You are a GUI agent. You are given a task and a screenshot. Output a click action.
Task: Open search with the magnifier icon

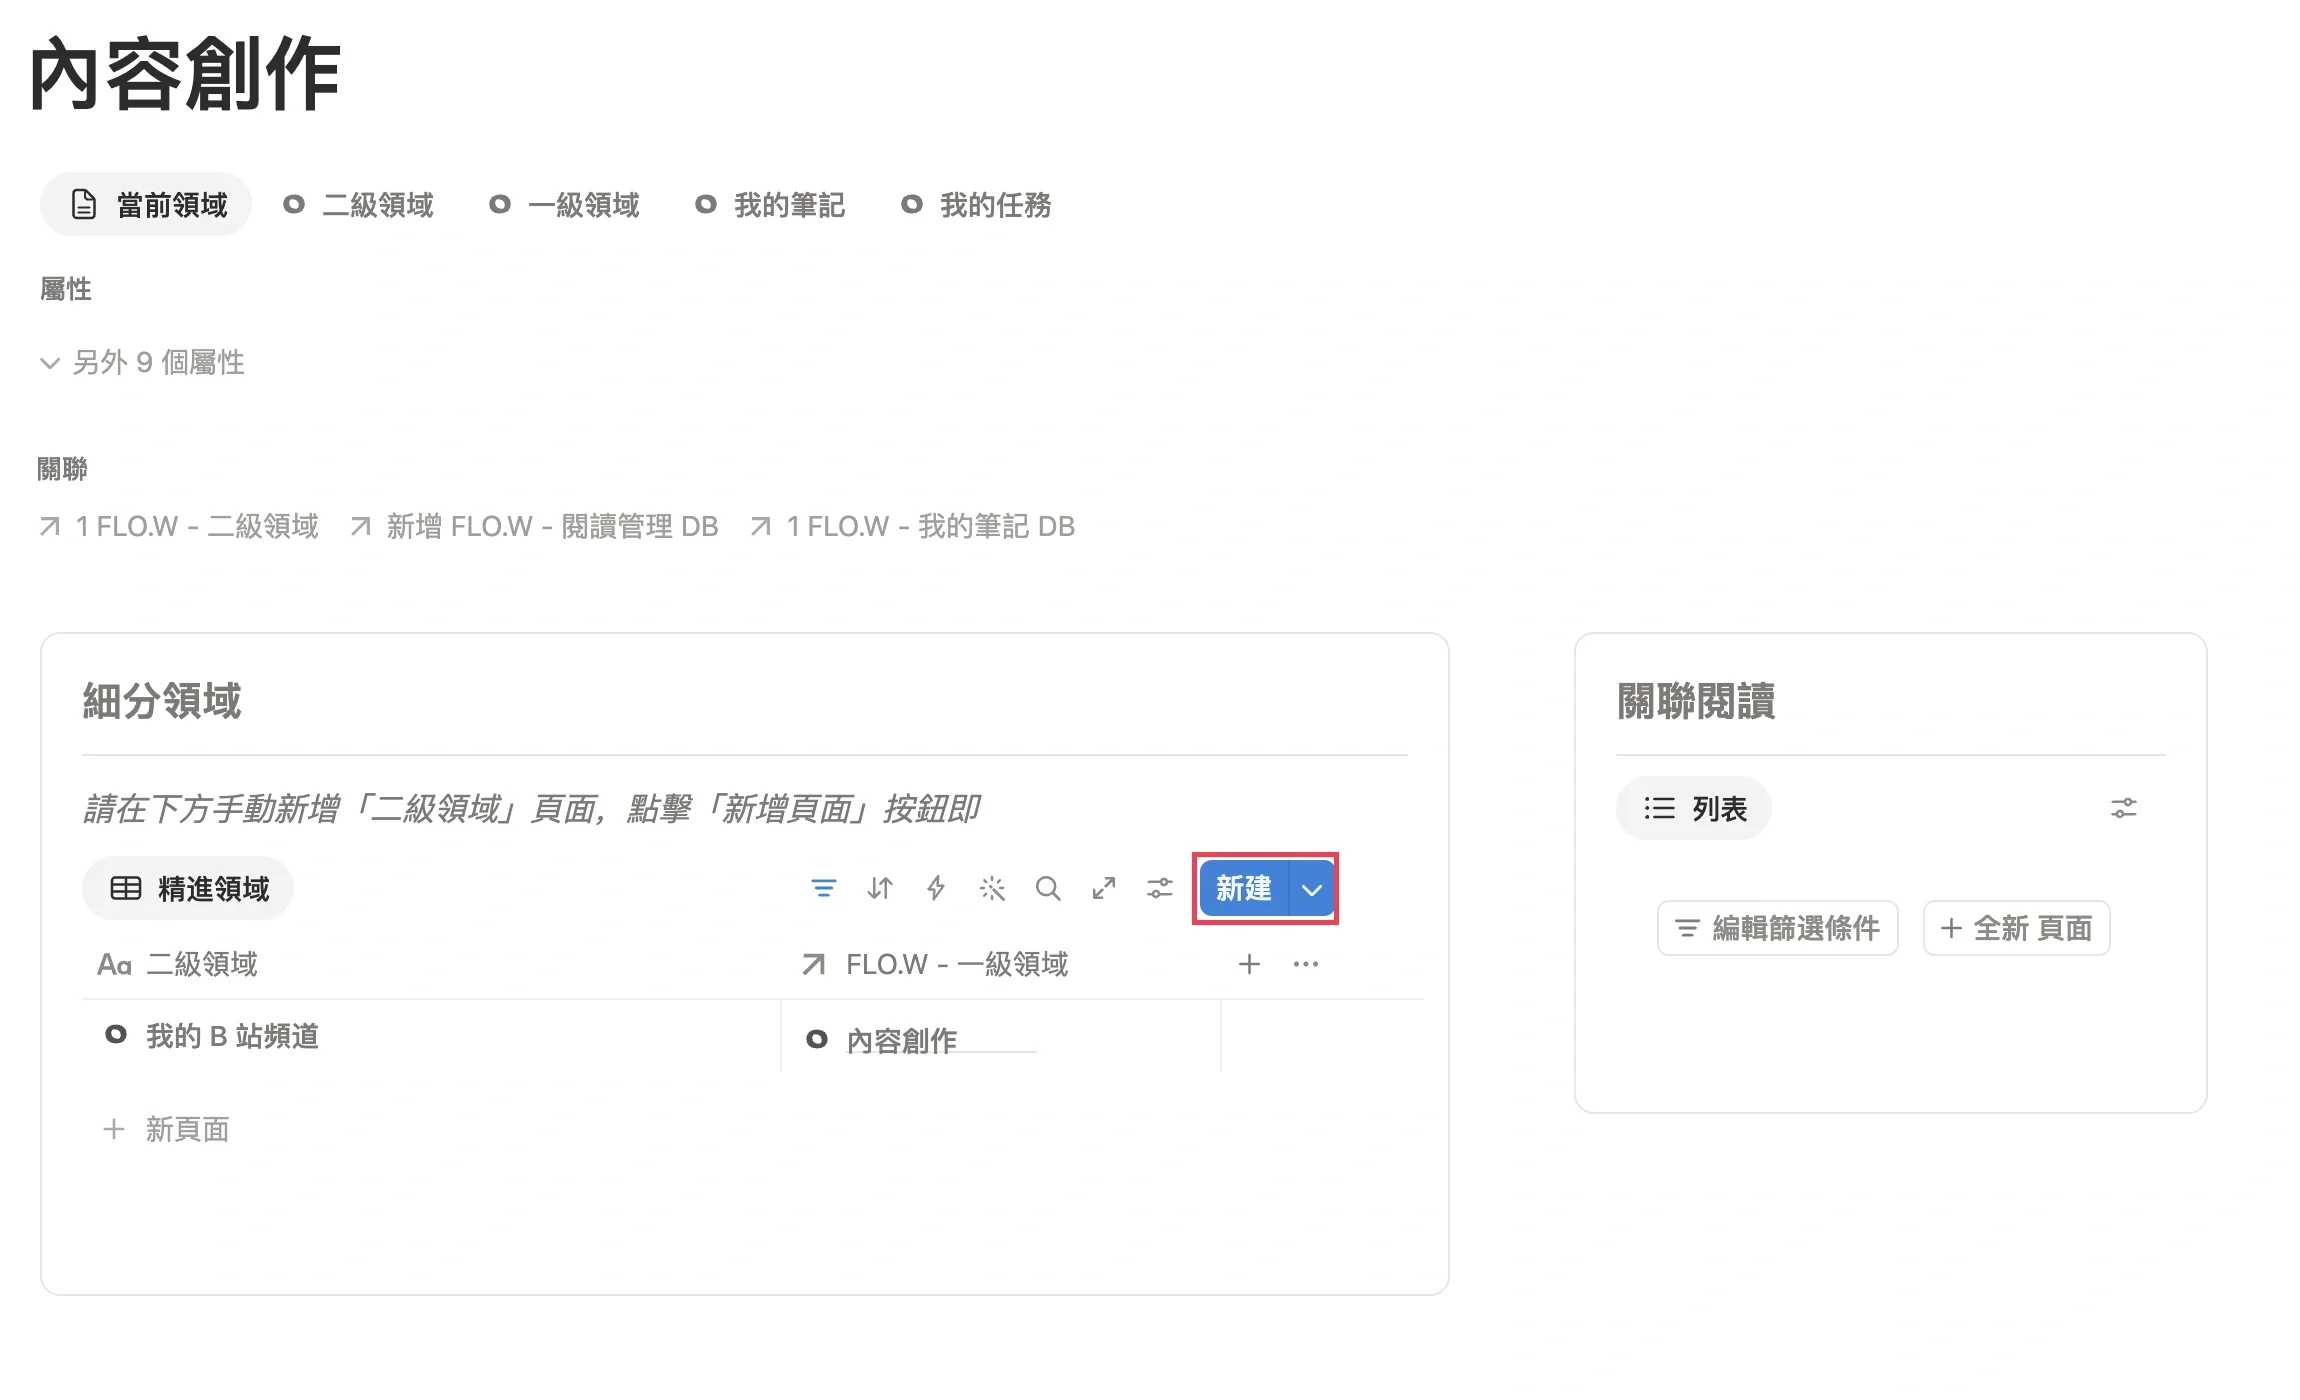point(1048,888)
